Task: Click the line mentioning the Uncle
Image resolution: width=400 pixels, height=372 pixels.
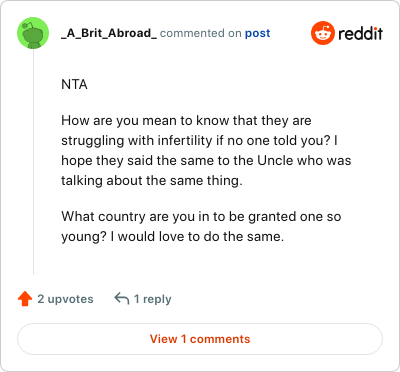Action: pos(206,160)
